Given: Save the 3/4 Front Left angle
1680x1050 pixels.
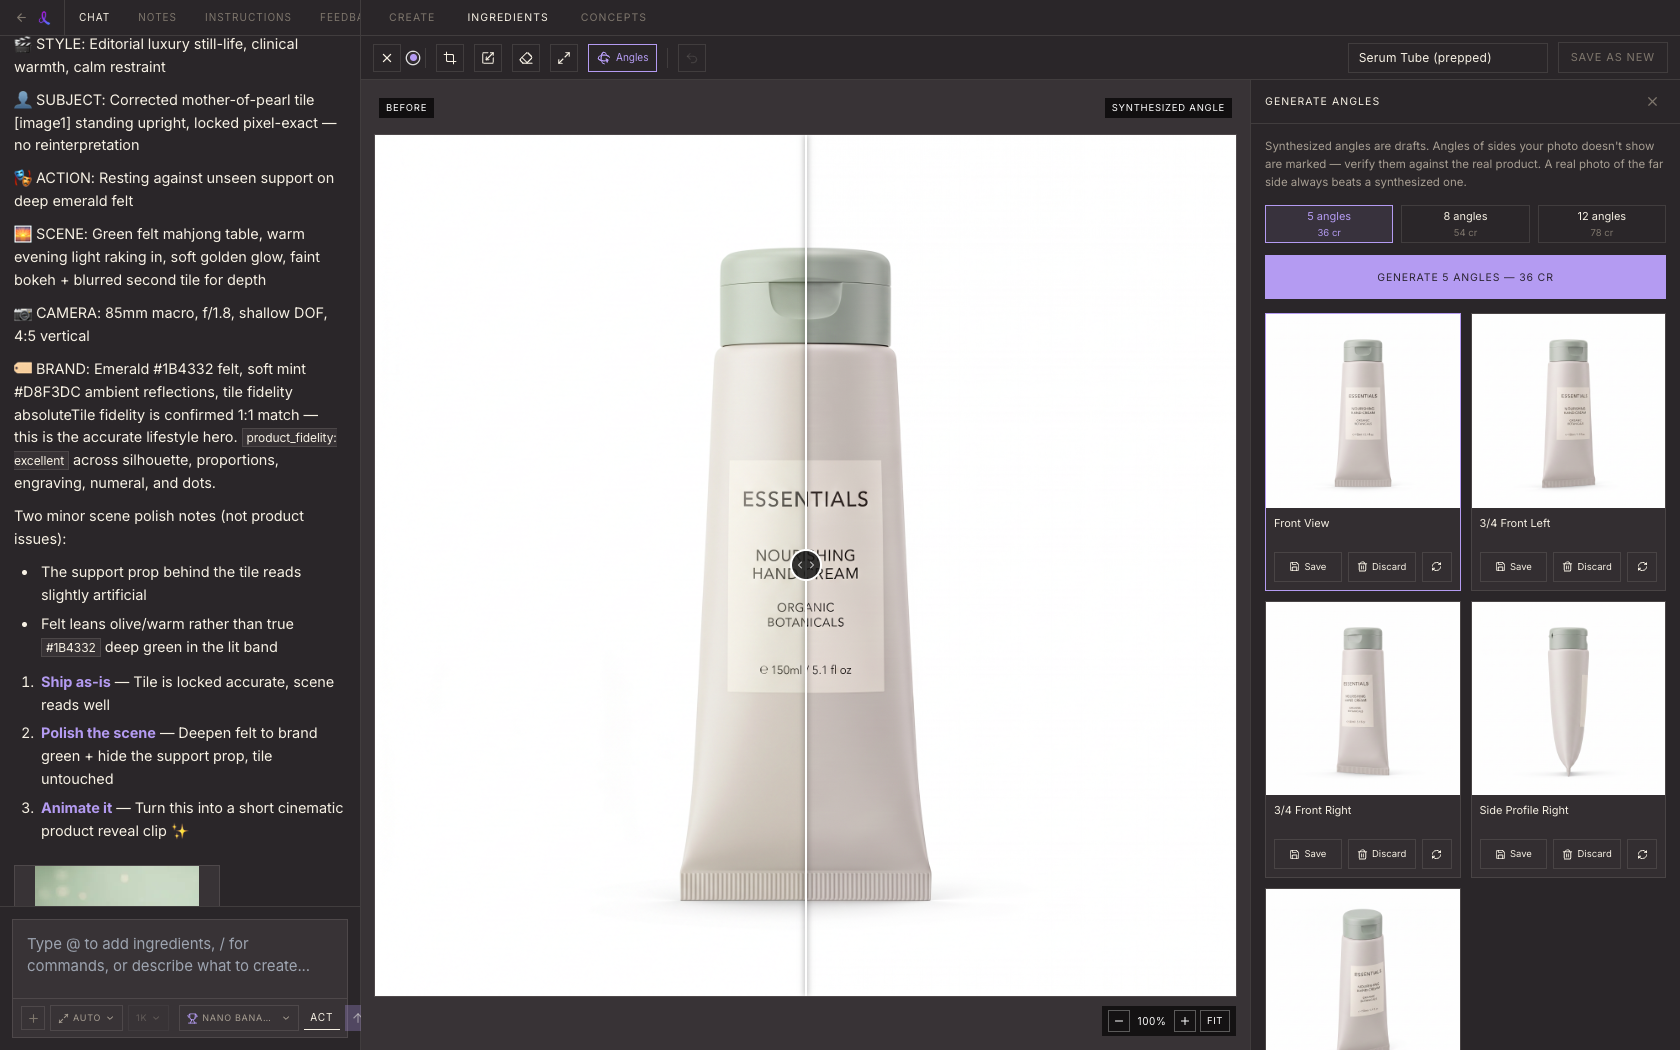Looking at the screenshot, I should pos(1513,567).
